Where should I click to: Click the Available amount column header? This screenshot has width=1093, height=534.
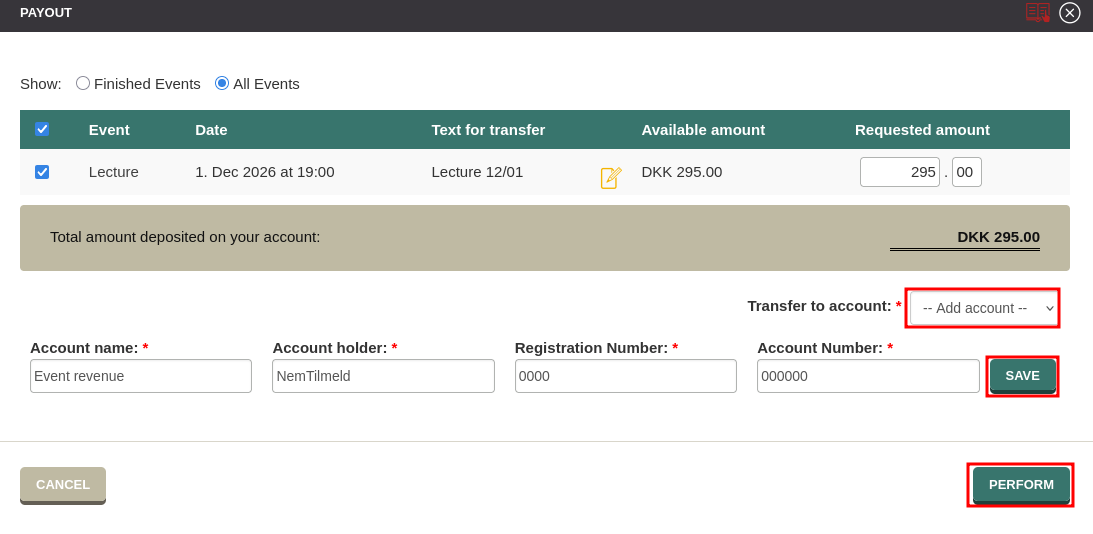703,129
